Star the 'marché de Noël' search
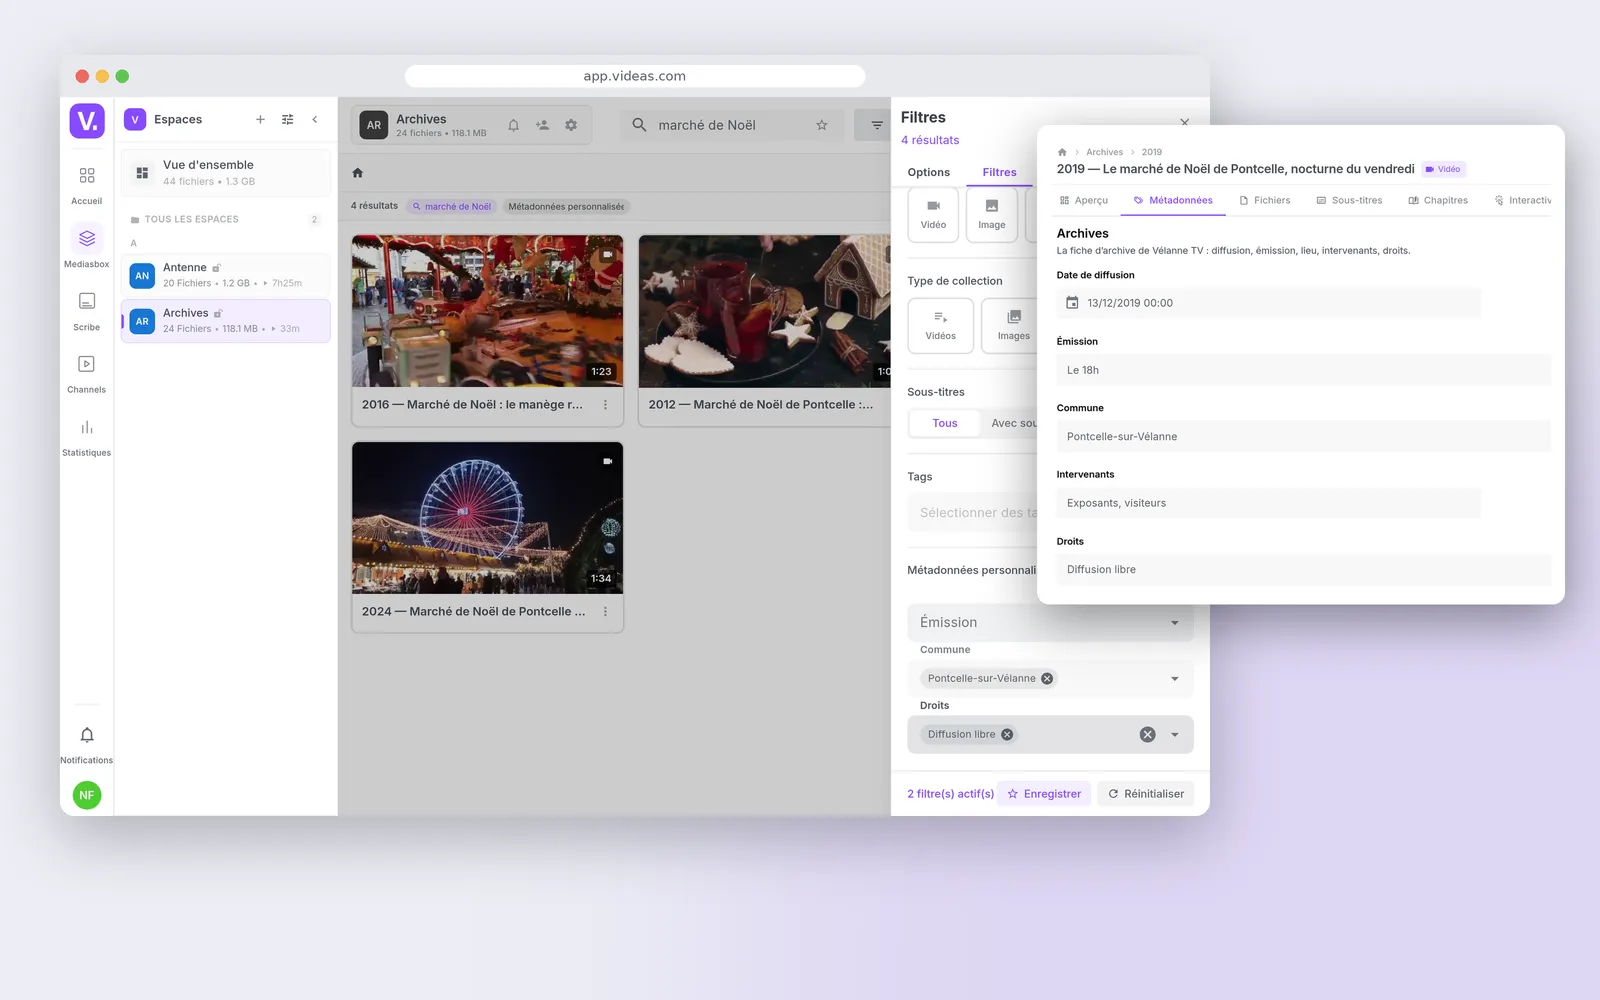The width and height of the screenshot is (1600, 1000). point(822,125)
